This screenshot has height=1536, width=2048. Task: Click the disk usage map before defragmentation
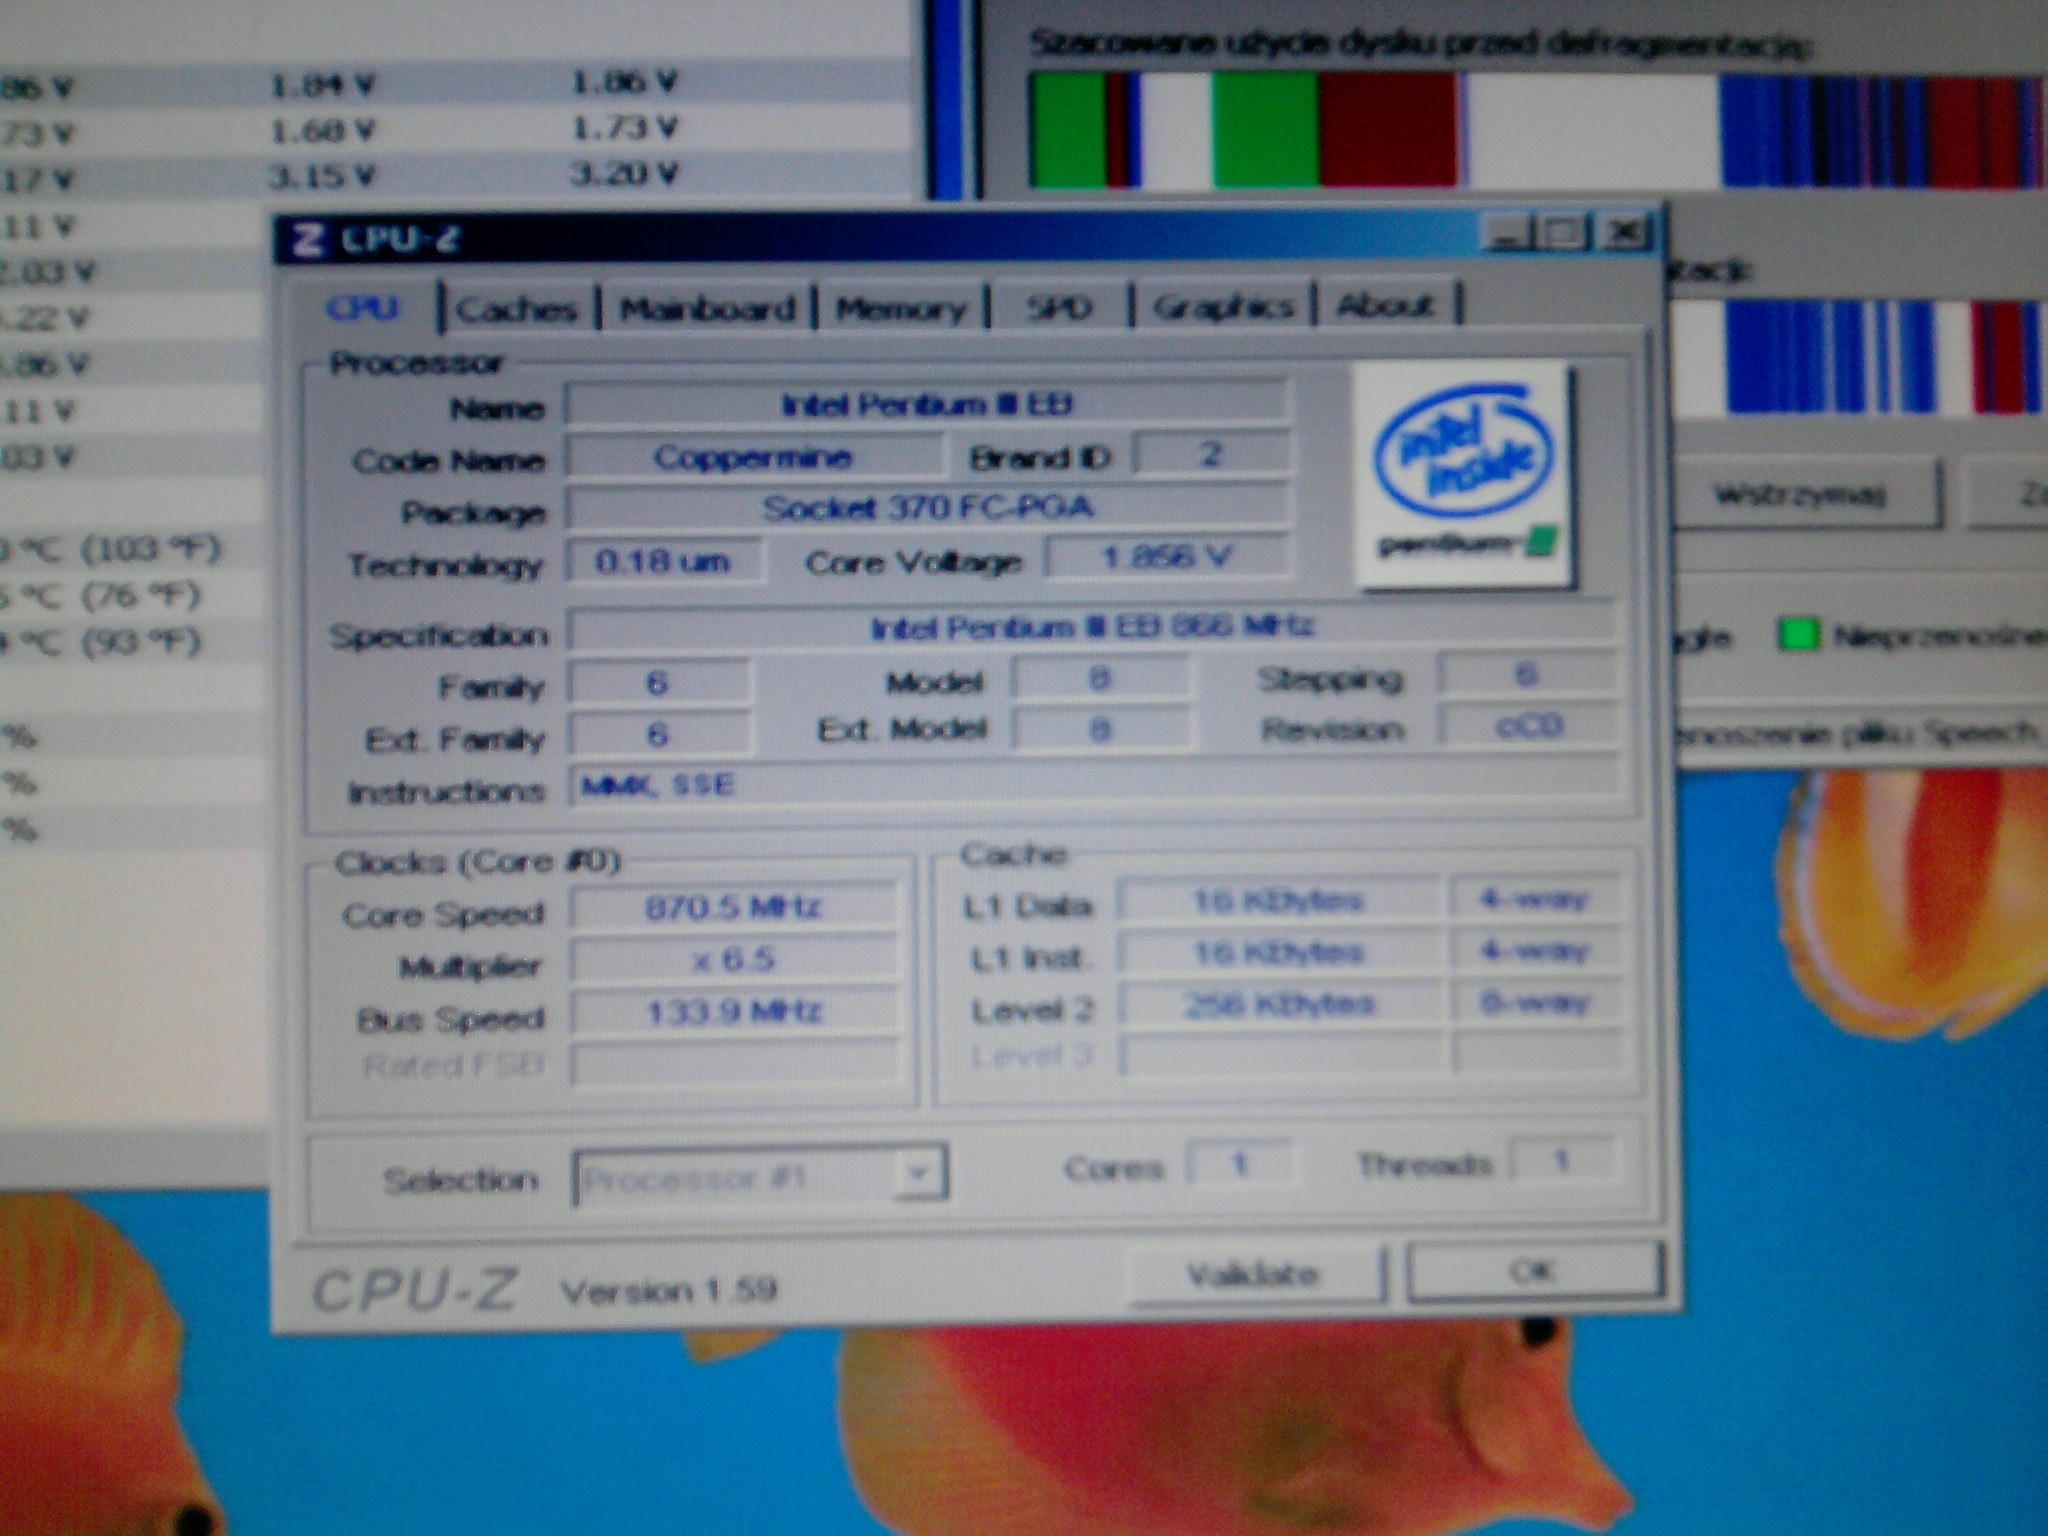click(x=1536, y=130)
